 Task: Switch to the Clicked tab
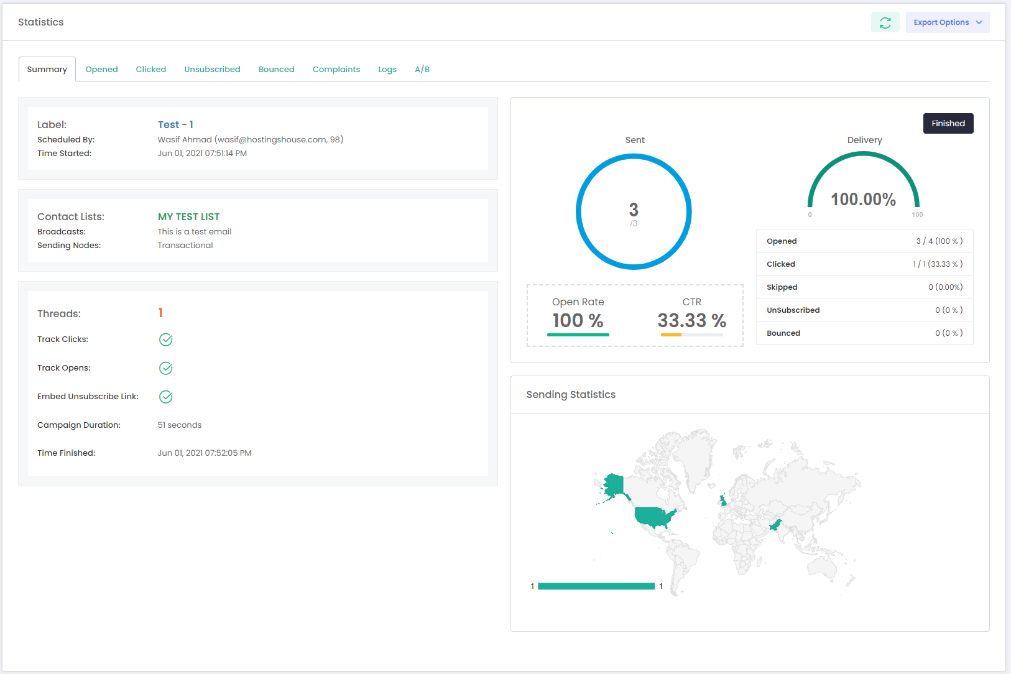151,69
